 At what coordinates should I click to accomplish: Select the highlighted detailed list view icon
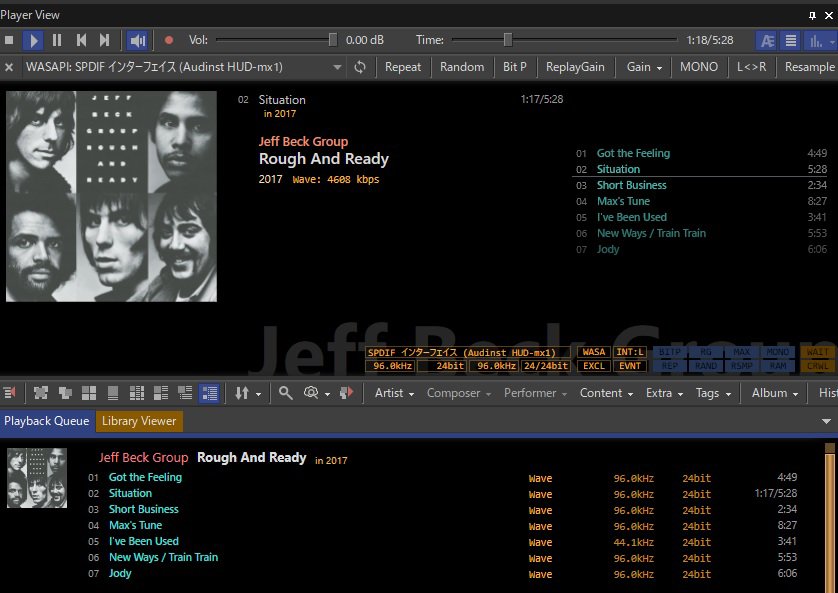pyautogui.click(x=209, y=393)
